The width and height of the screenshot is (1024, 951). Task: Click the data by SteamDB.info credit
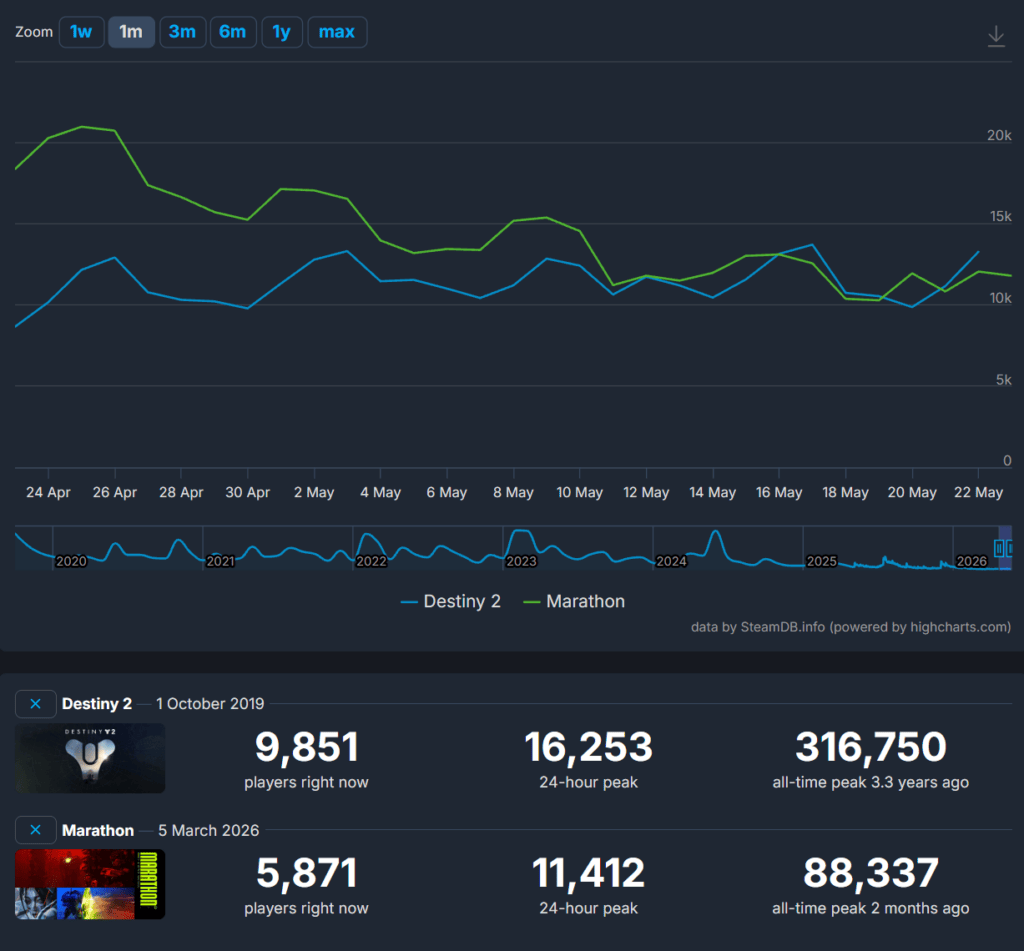[851, 627]
